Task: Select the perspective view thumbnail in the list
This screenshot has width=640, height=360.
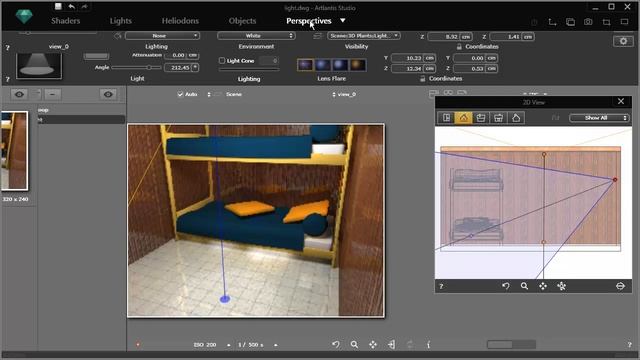Action: (x=14, y=151)
